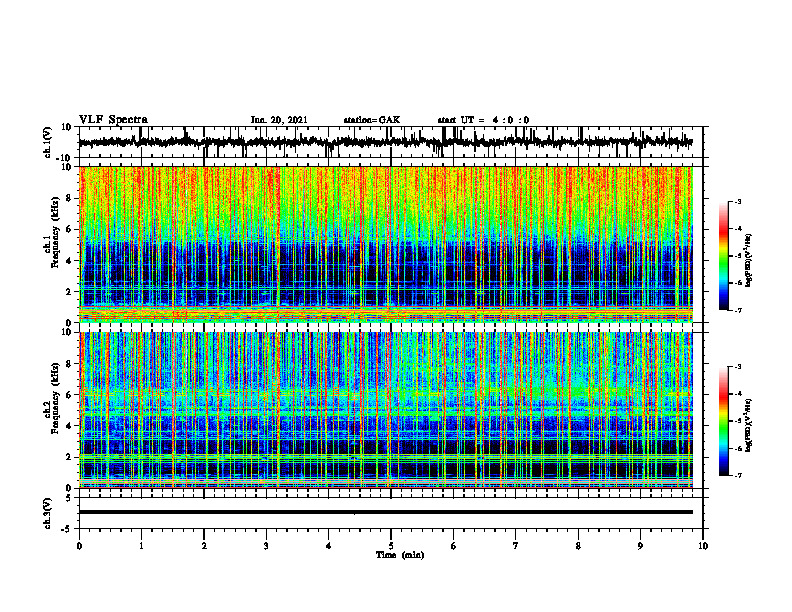The height and width of the screenshot is (612, 792).
Task: Click the "-7" tick on ch.1 colorbar
Action: (737, 310)
